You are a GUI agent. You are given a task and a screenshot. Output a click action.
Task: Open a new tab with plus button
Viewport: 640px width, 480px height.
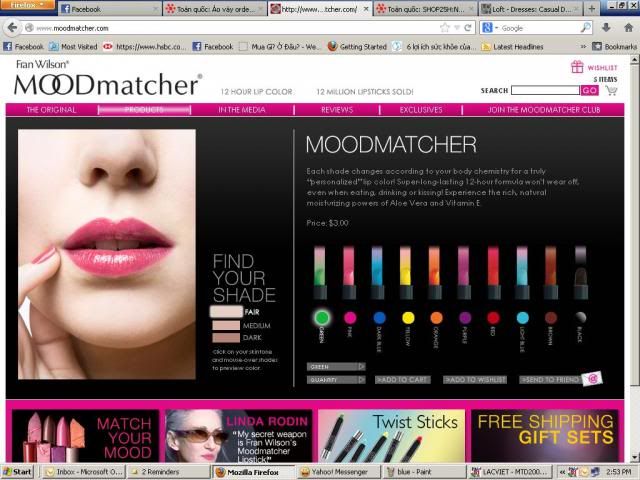point(592,8)
